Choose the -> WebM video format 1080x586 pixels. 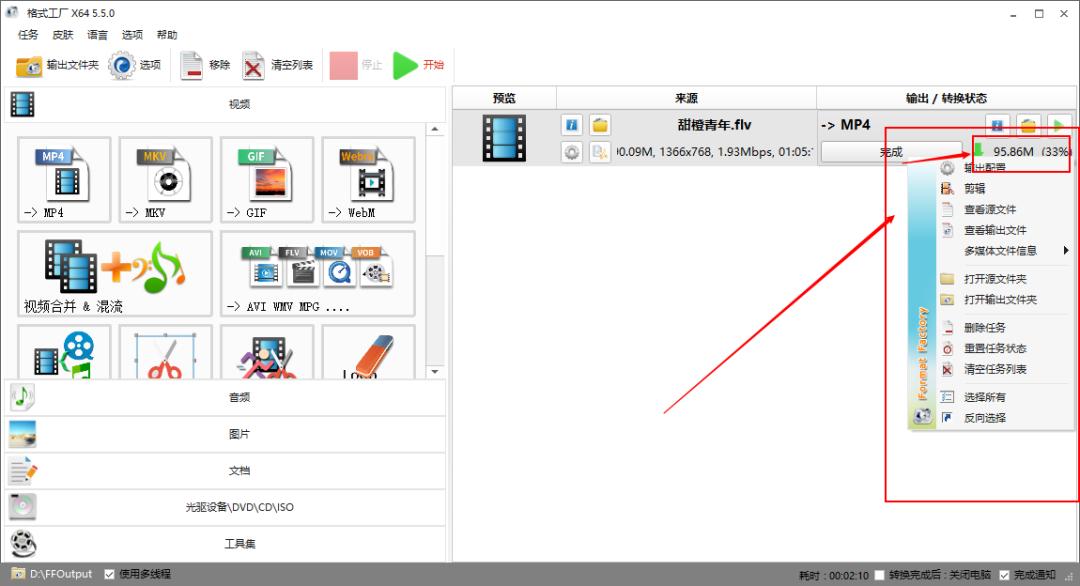368,180
